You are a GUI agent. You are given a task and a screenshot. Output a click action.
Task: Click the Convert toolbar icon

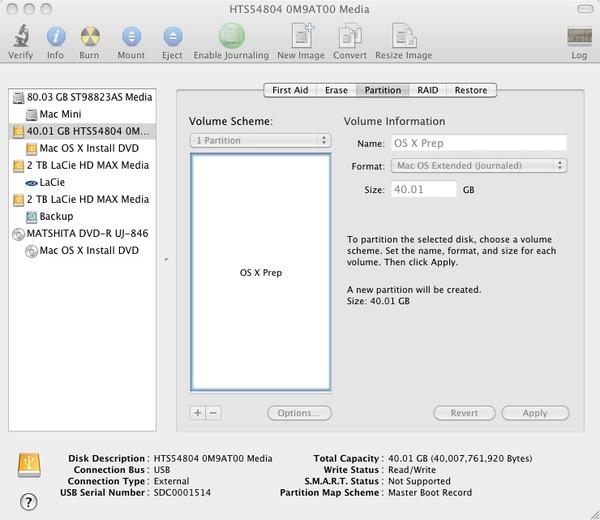pos(350,36)
